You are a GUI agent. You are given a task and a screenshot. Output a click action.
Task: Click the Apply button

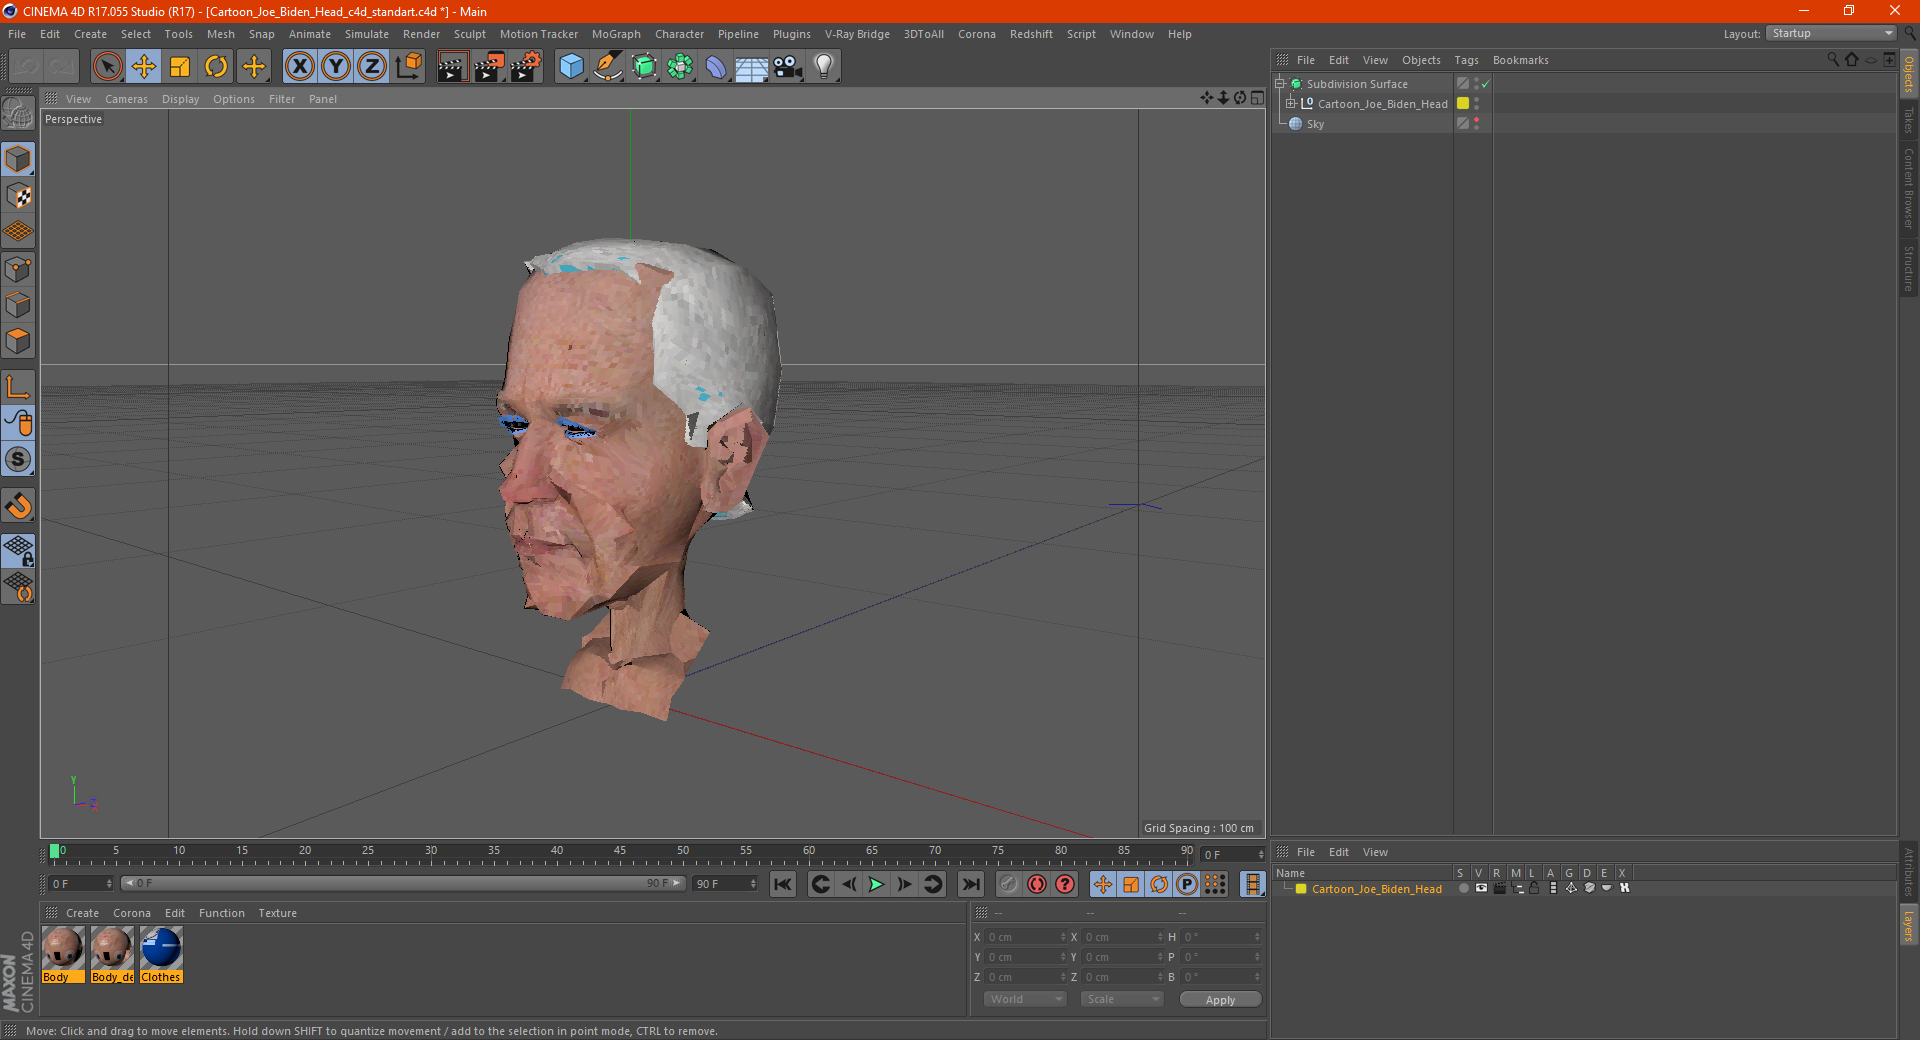point(1220,999)
